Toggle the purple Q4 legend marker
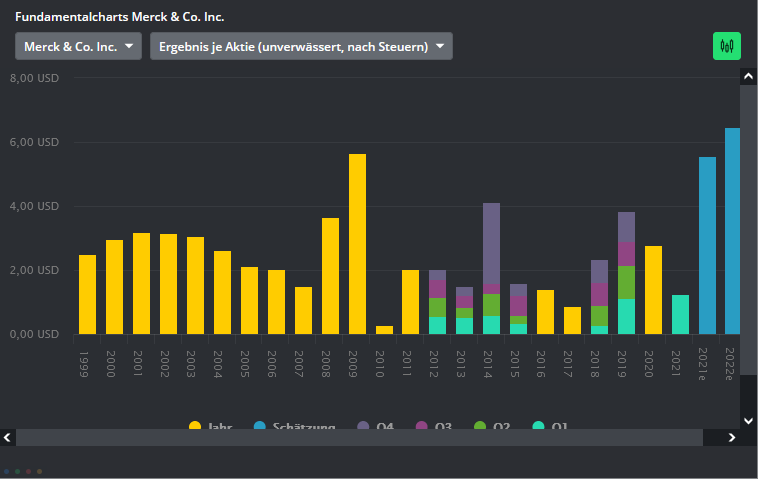Screen dimensions: 760x480 [x=364, y=426]
